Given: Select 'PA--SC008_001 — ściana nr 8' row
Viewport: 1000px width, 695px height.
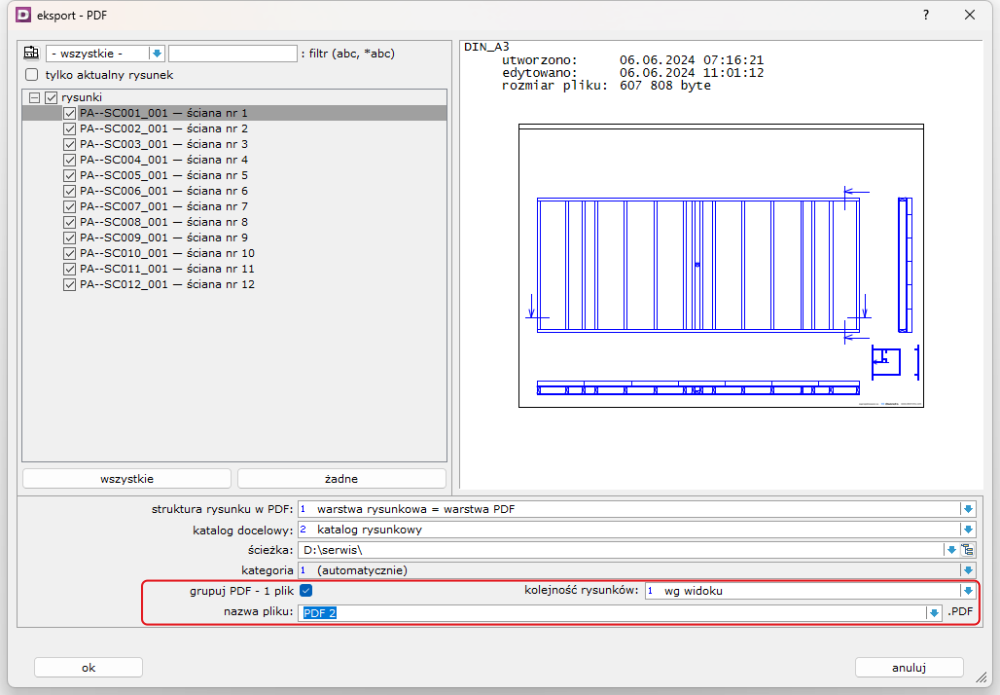Looking at the screenshot, I should (235, 222).
